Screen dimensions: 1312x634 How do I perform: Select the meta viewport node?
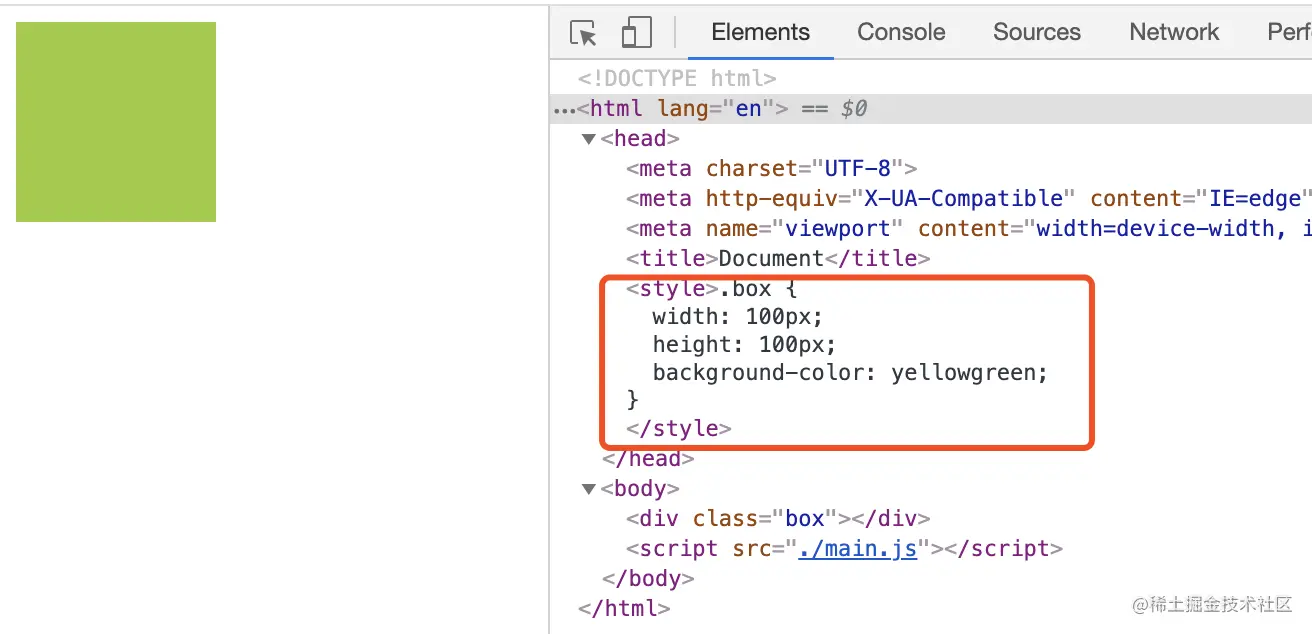968,229
